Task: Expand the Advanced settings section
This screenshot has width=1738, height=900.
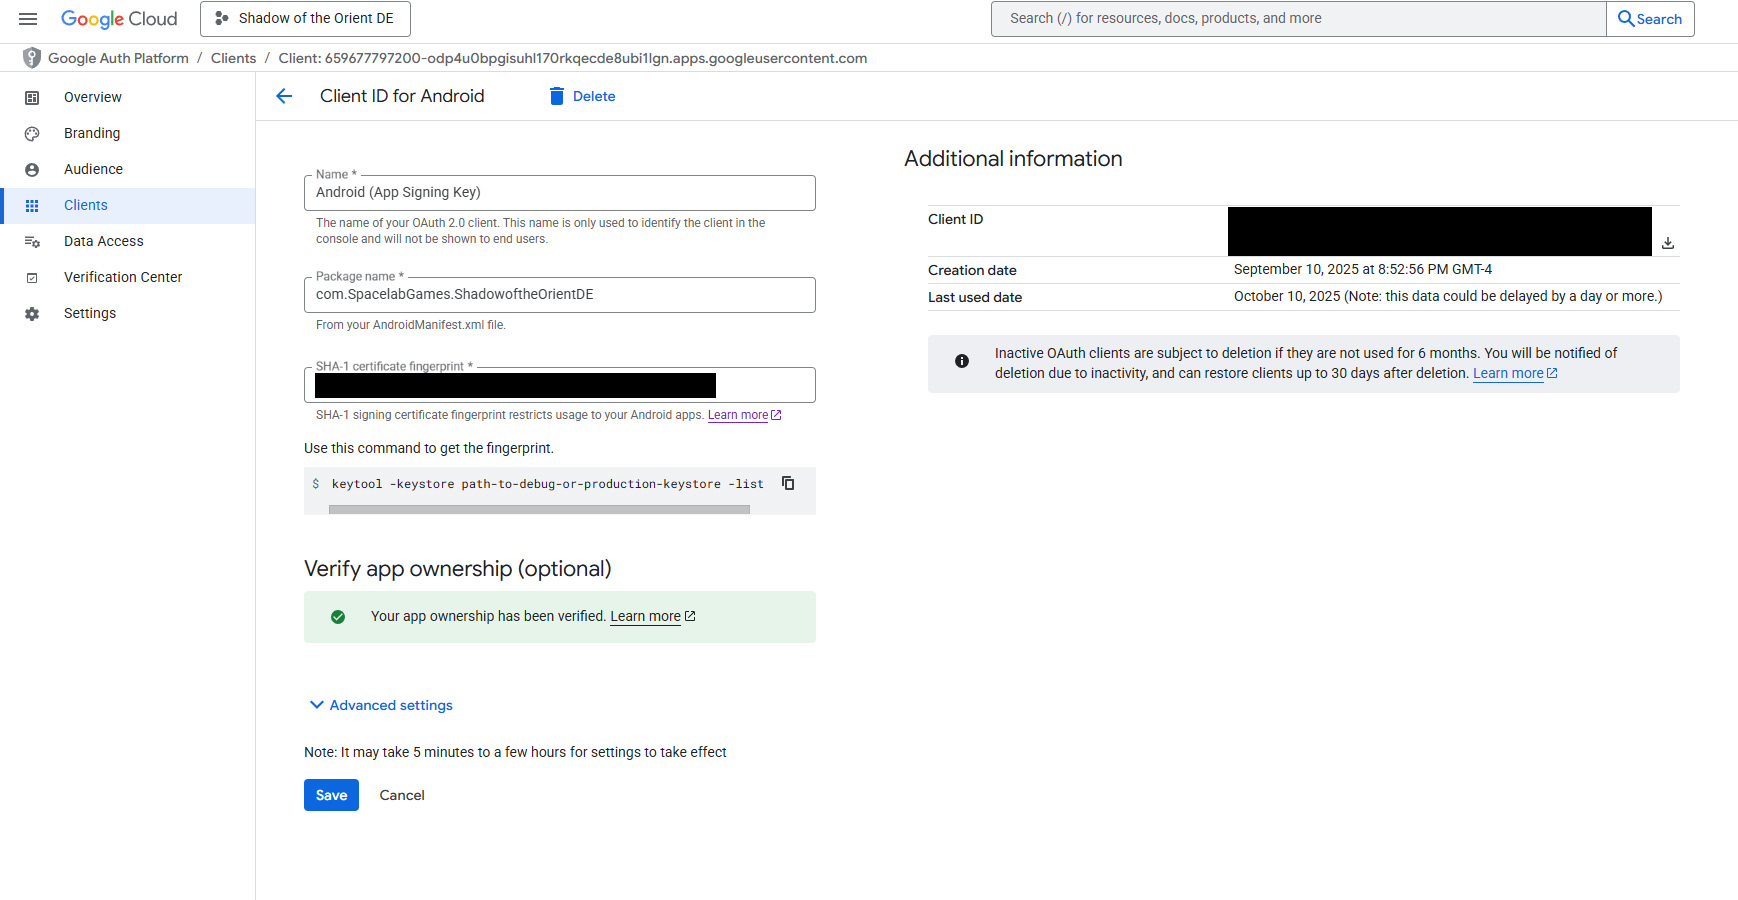Action: coord(381,705)
